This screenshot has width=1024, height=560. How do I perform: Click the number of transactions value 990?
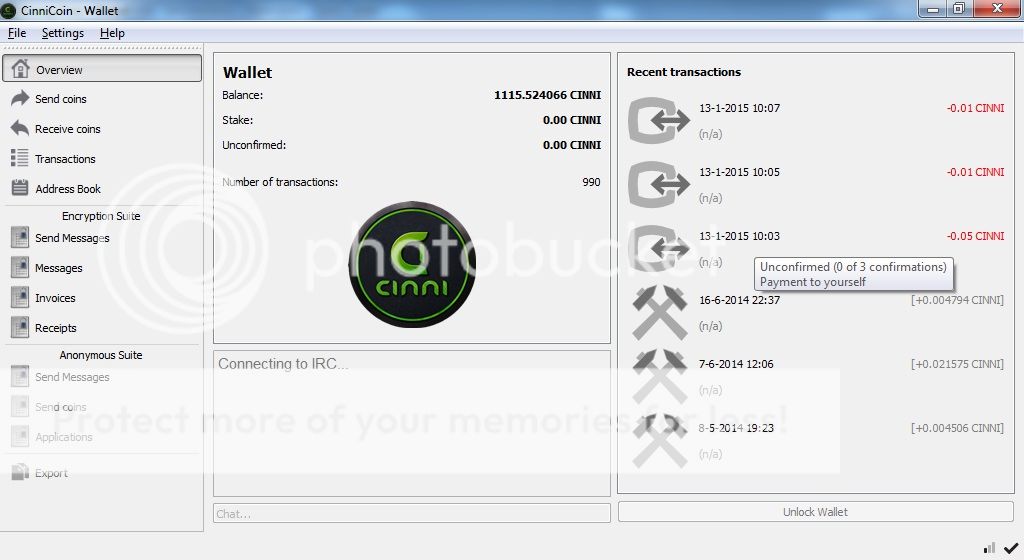pos(591,182)
